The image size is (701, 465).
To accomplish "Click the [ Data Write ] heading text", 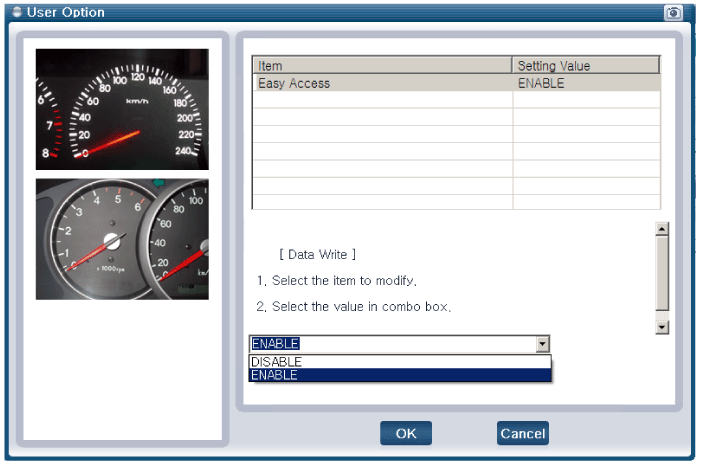I will pos(317,255).
